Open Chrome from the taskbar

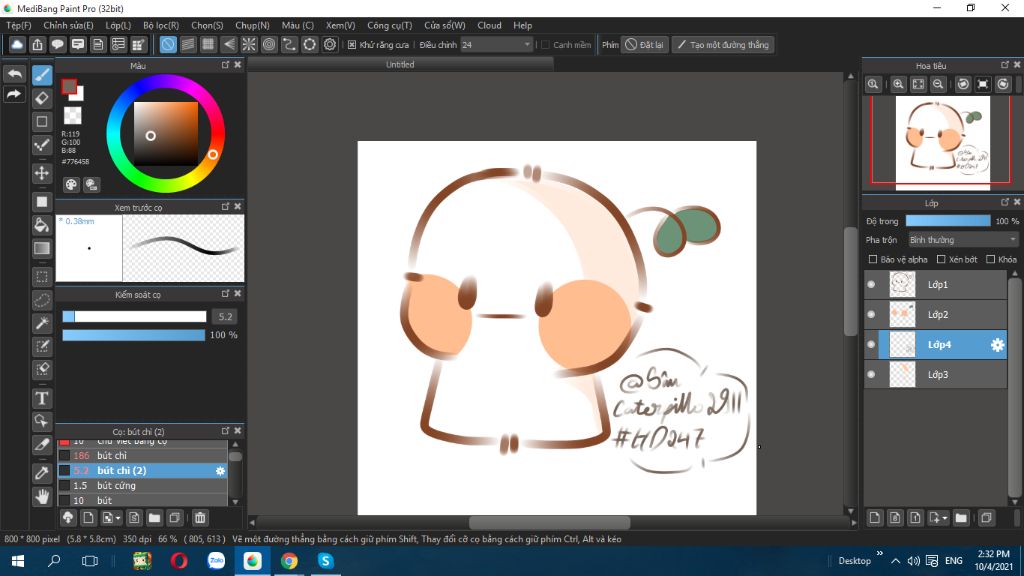[289, 561]
